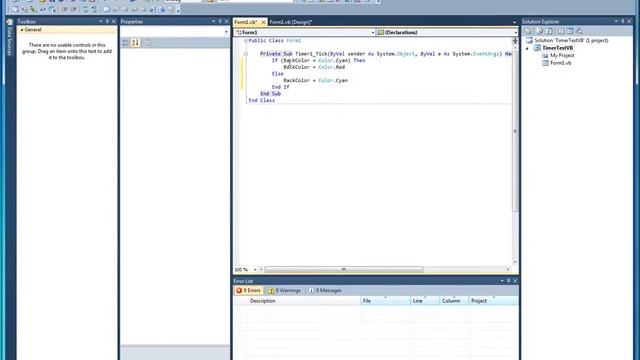Image resolution: width=640 pixels, height=360 pixels.
Task: Close the Toolbox panel
Action: (x=114, y=21)
